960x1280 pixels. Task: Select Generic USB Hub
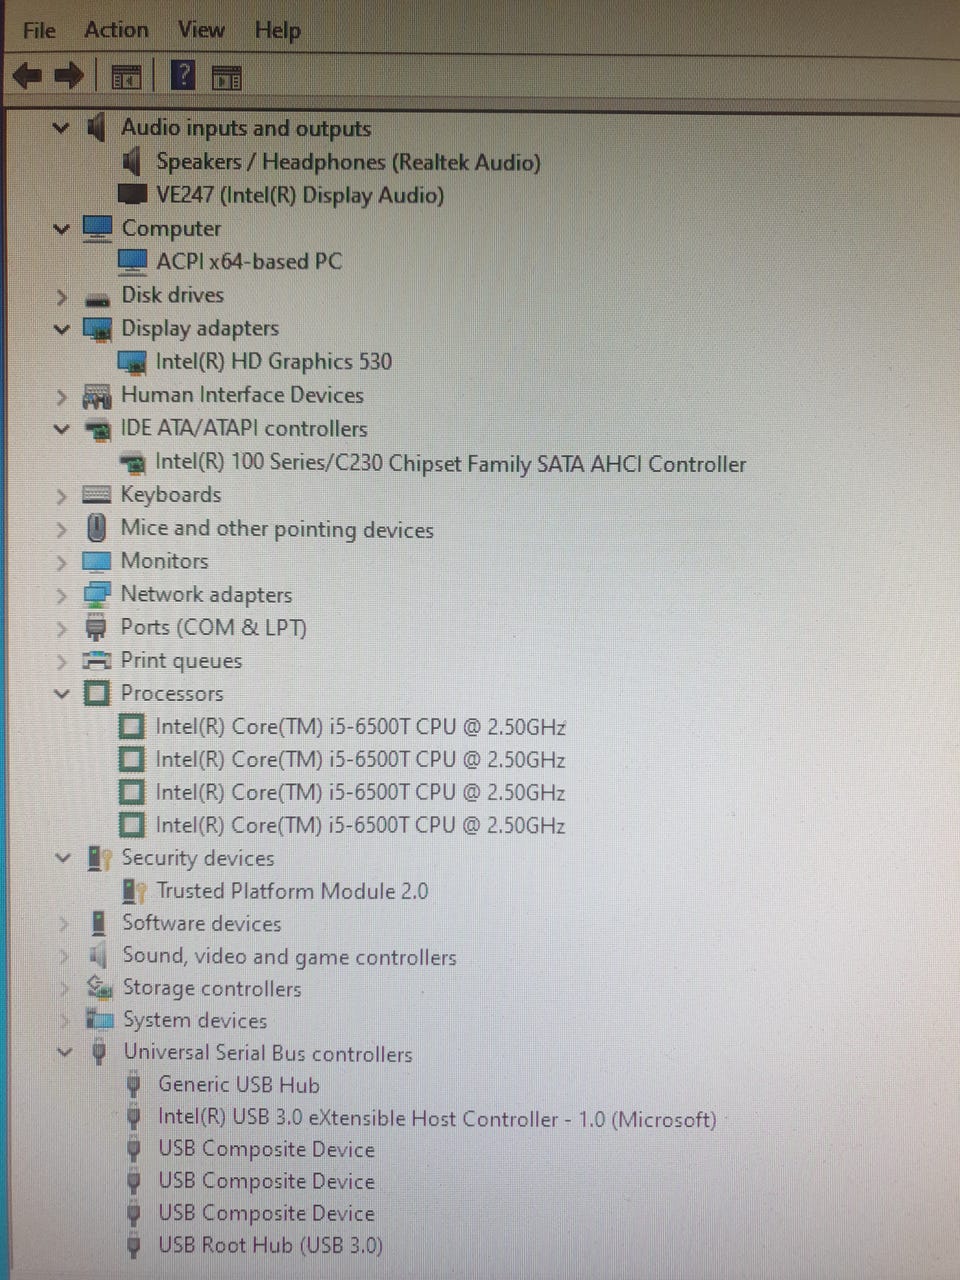239,1085
